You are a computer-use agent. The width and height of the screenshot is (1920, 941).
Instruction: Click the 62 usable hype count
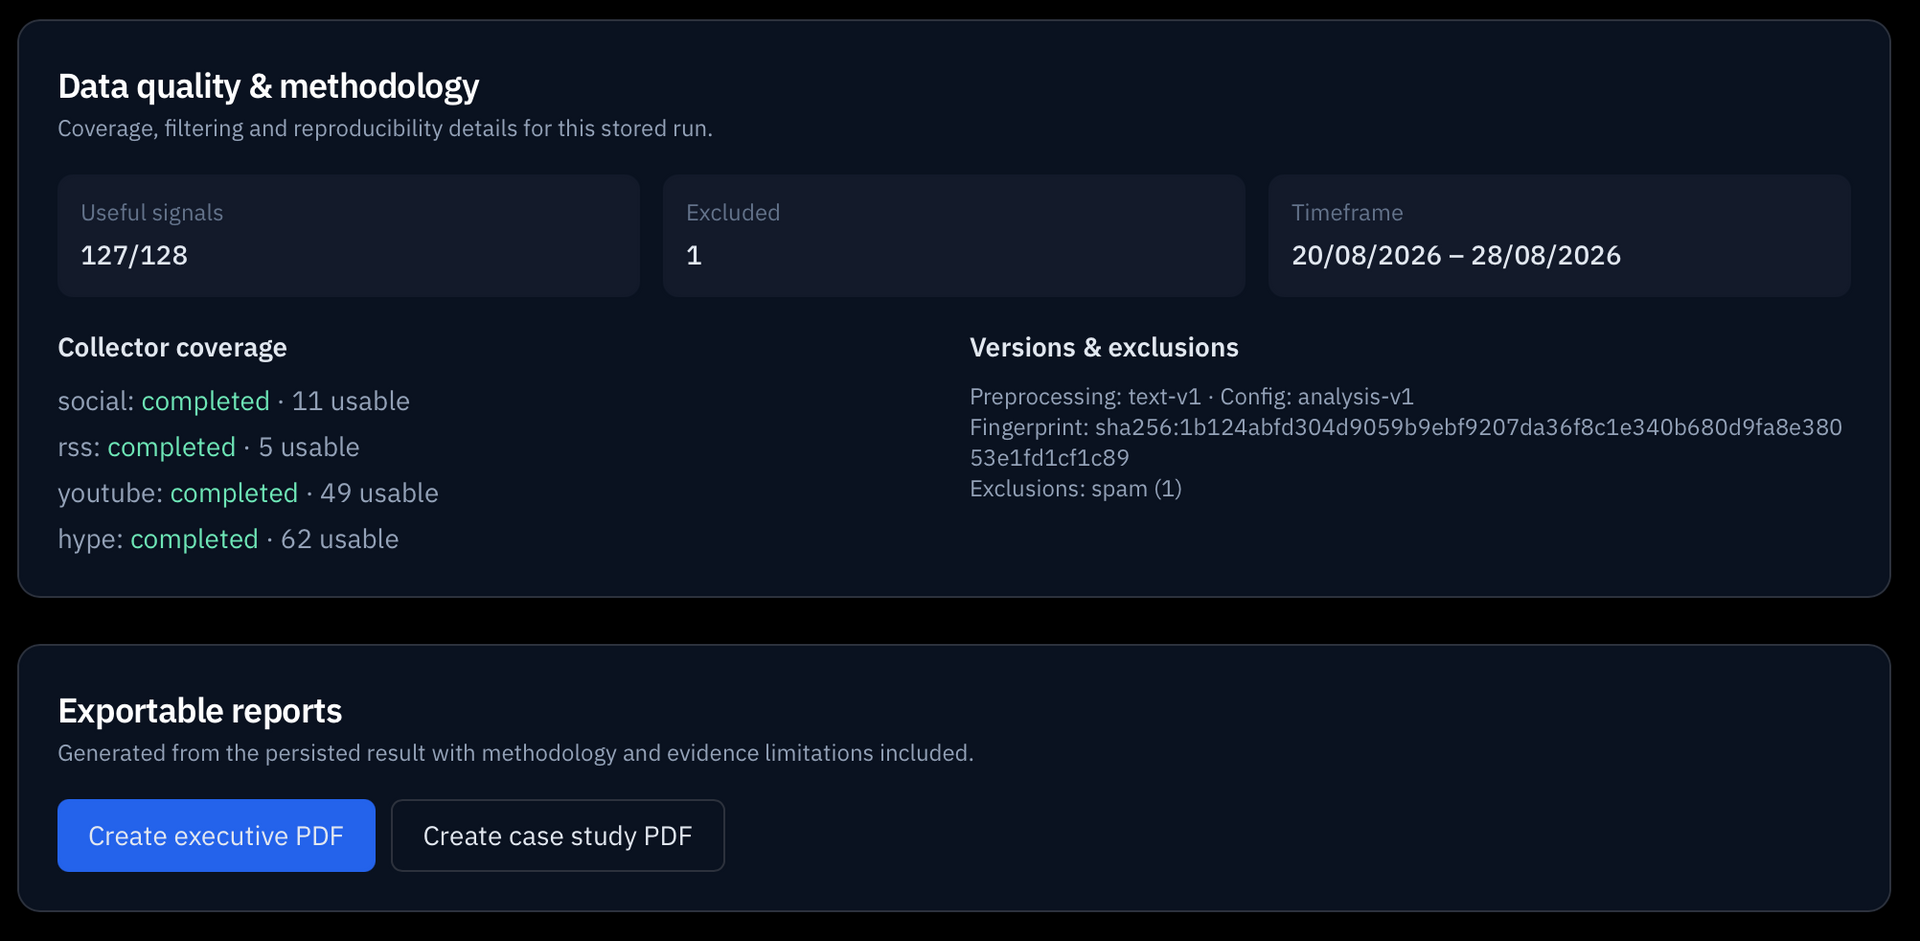click(340, 539)
